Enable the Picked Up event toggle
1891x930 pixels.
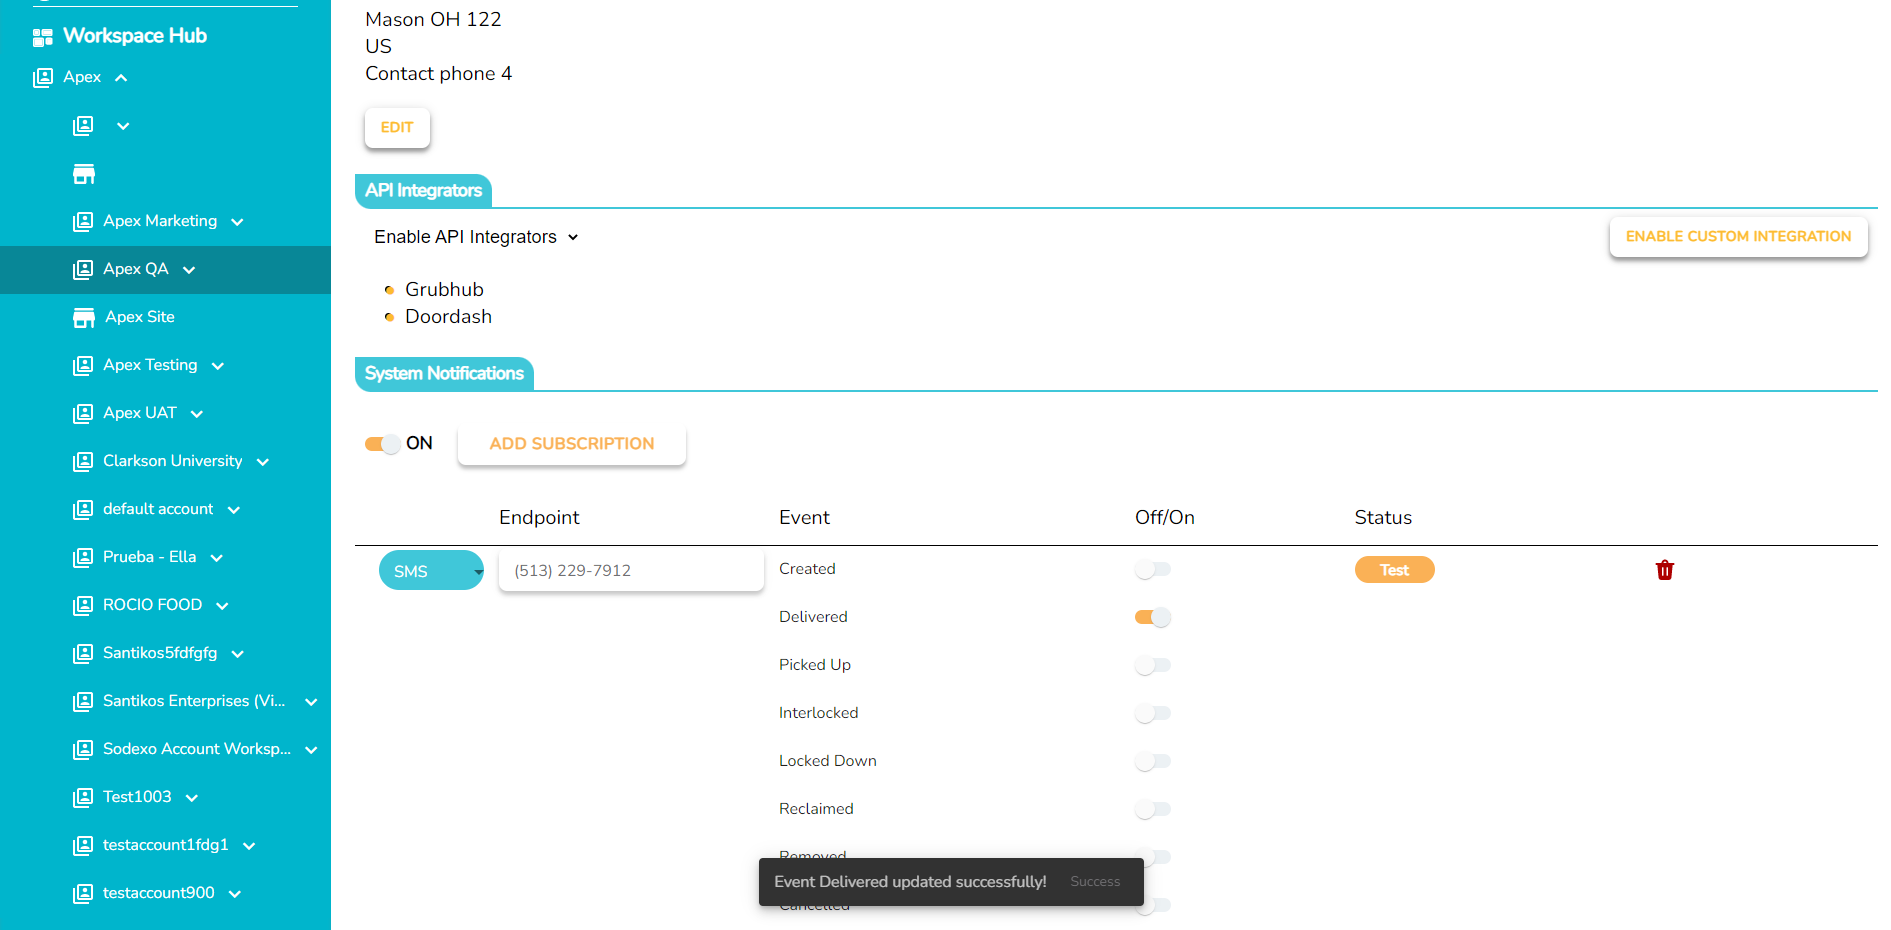coord(1152,665)
